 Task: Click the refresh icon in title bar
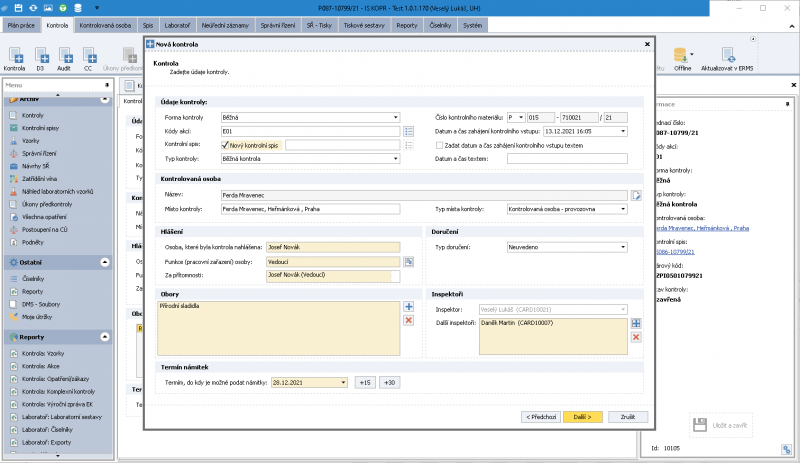click(33, 8)
